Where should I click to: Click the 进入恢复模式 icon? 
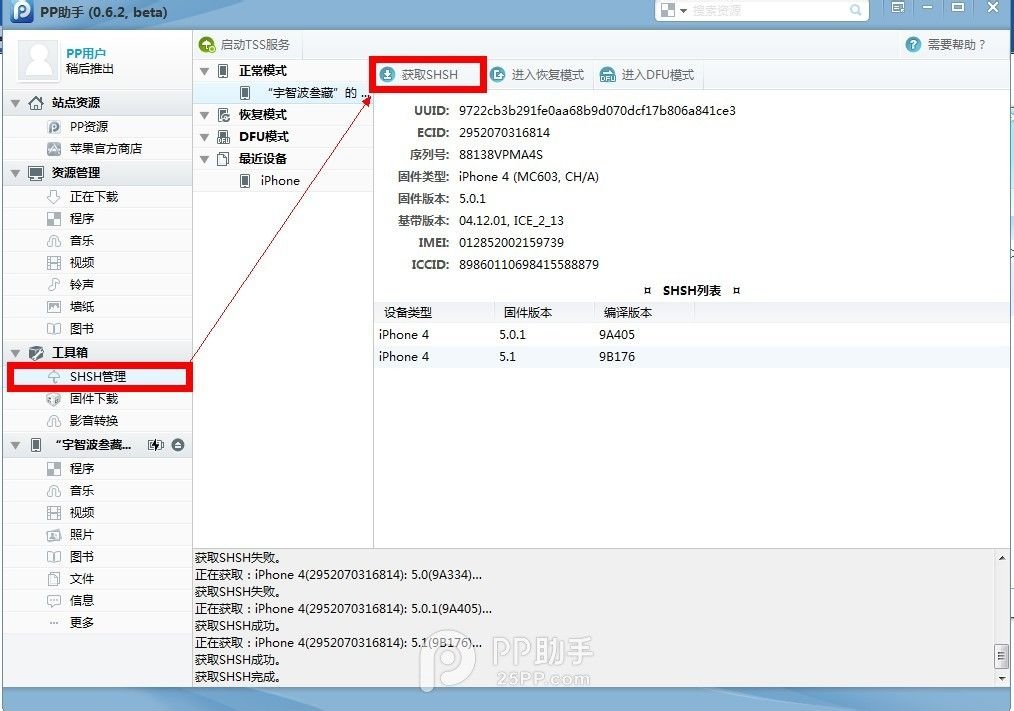point(497,74)
